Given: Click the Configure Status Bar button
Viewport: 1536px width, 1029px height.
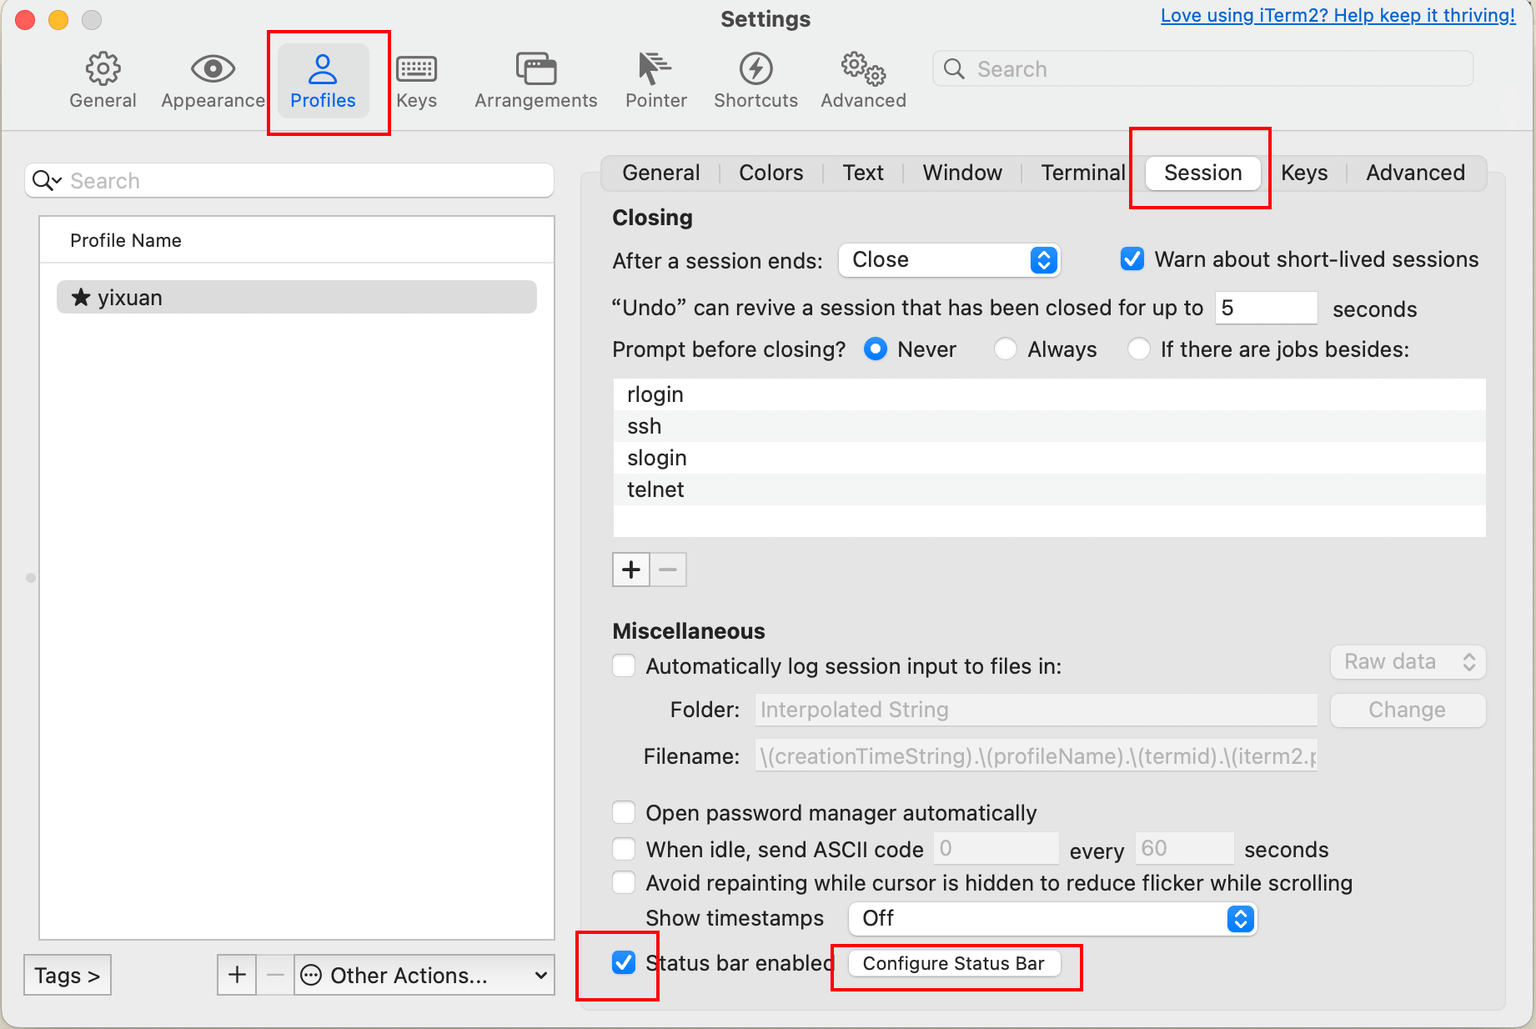Looking at the screenshot, I should 953,964.
